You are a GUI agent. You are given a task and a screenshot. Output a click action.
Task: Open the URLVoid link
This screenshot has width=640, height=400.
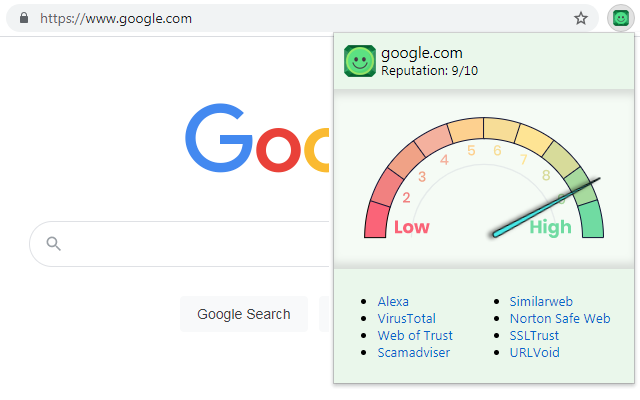click(x=534, y=352)
